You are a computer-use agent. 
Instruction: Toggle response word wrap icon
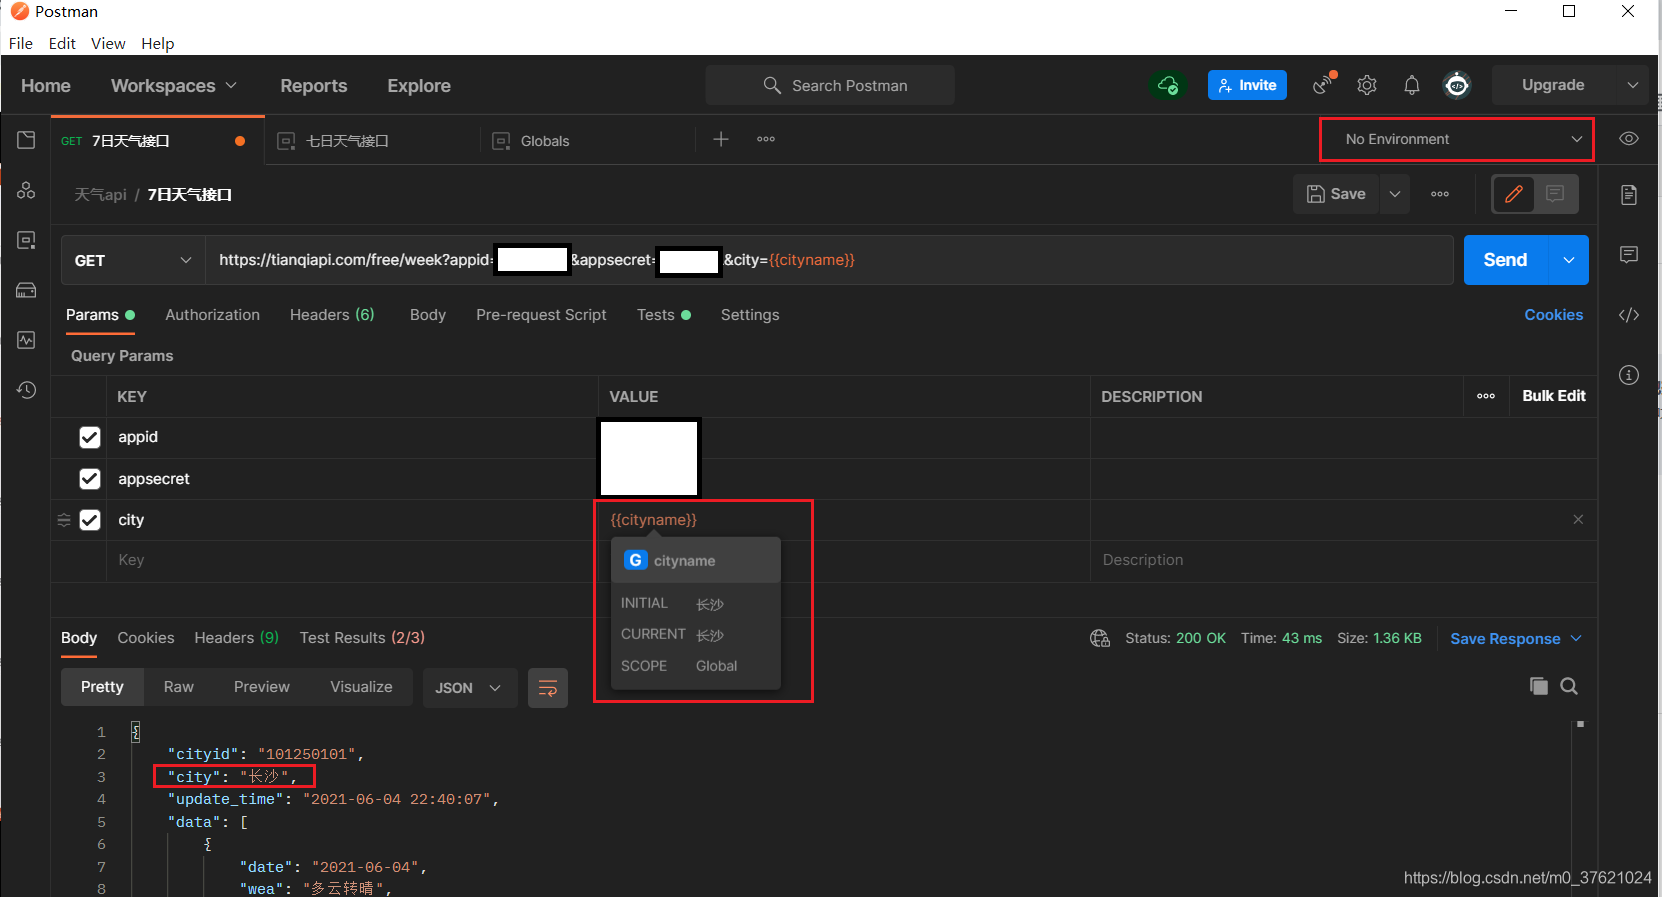548,688
